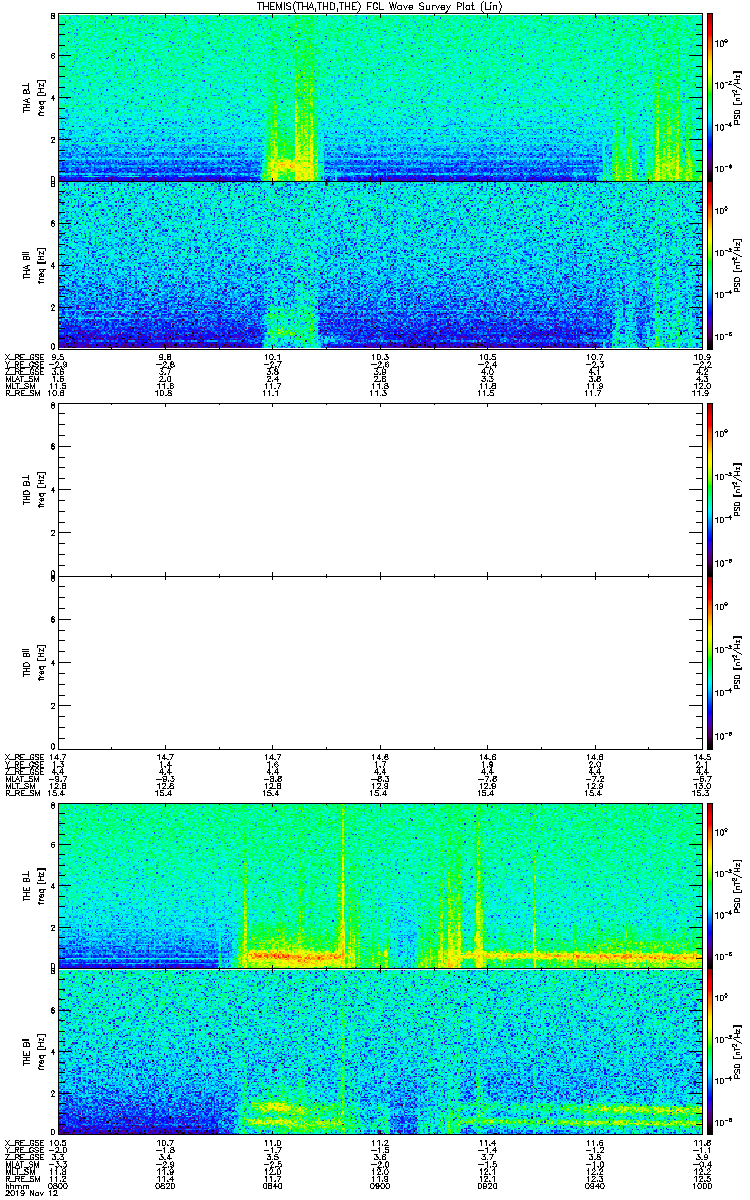Click the color bar beside THE B-parallel panel

(x=709, y=1051)
